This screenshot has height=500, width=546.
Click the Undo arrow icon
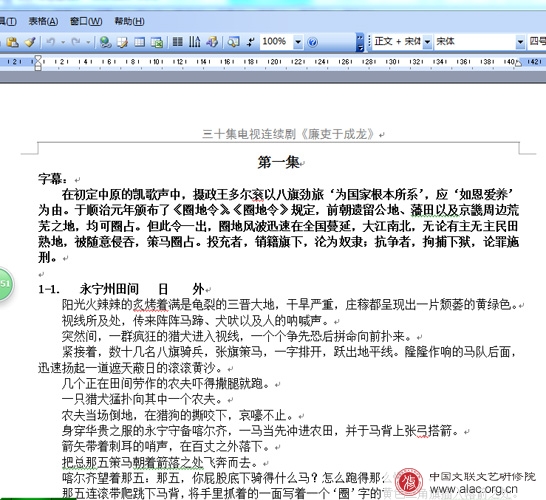[50, 42]
